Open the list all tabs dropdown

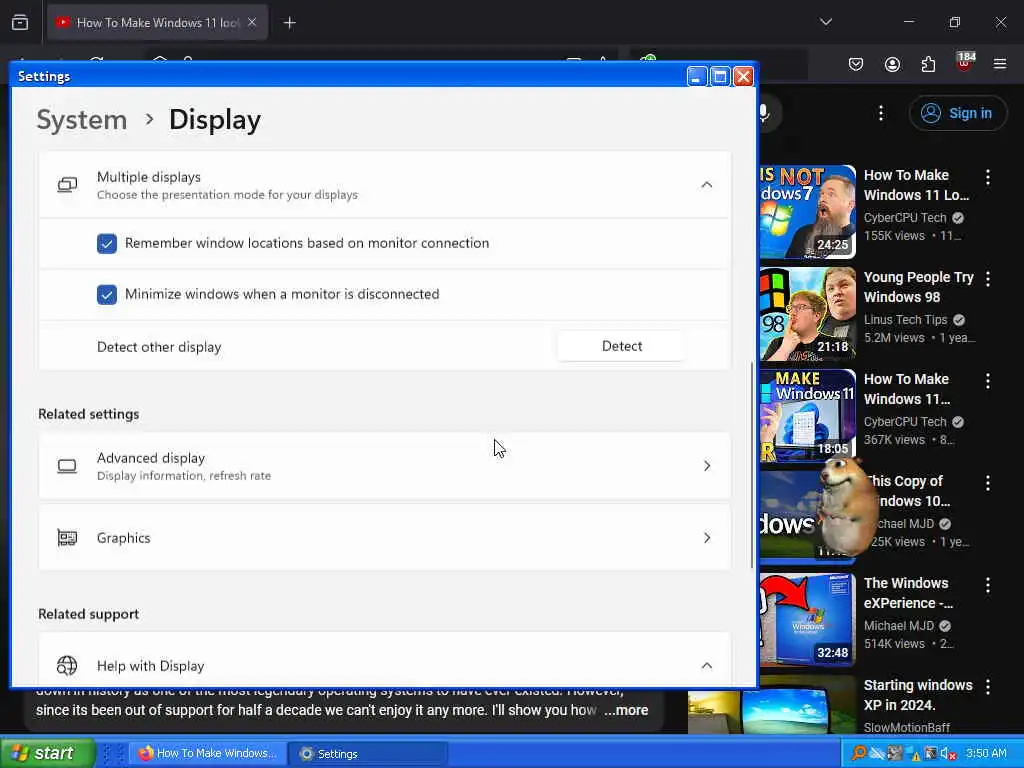[826, 22]
